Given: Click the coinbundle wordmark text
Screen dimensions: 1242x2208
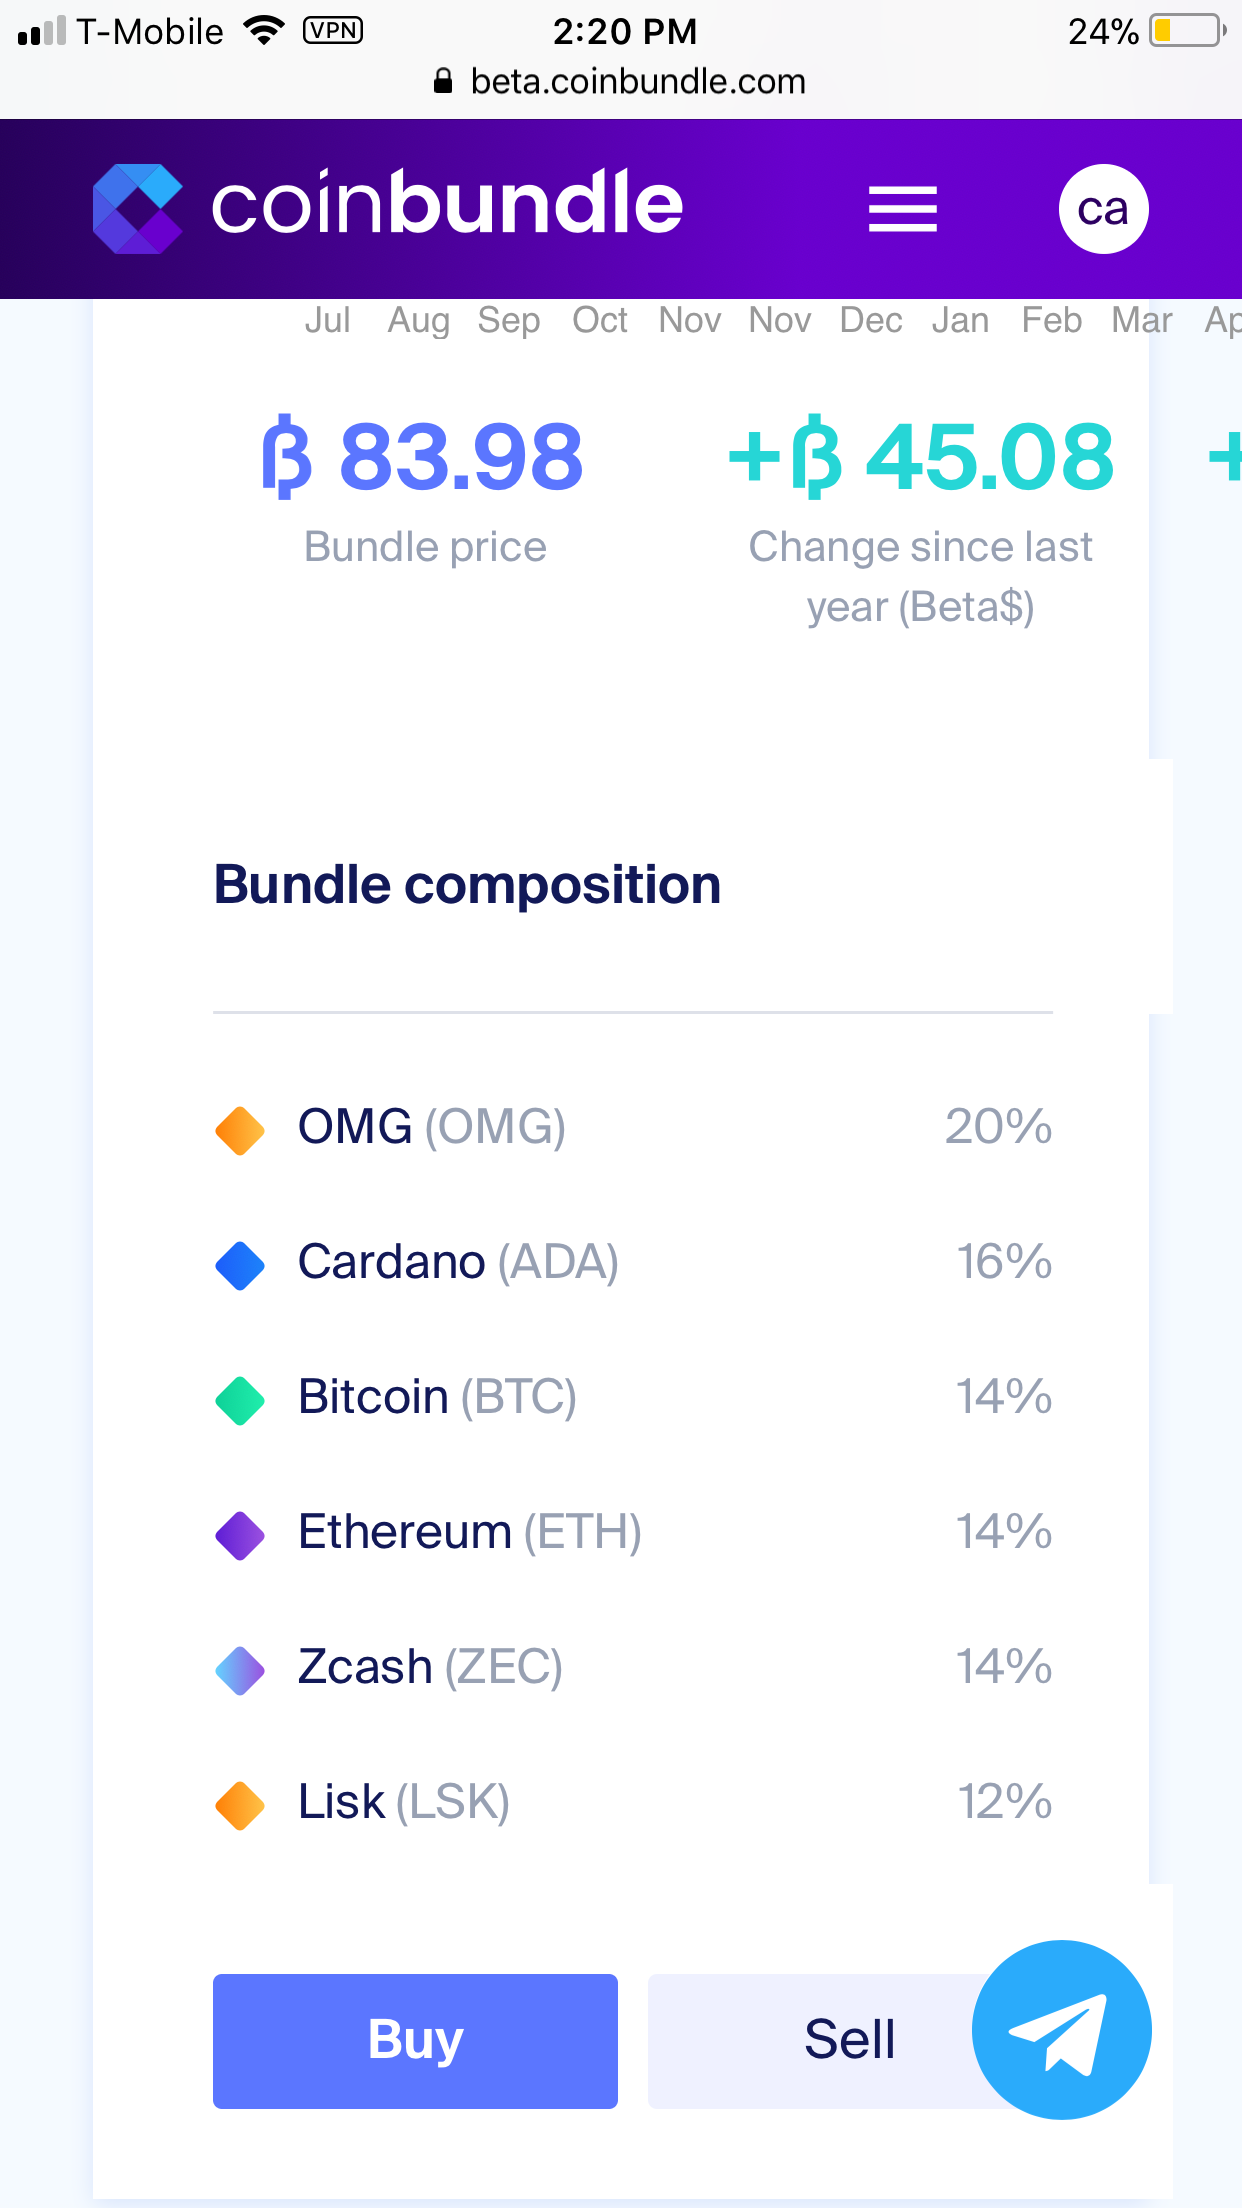Looking at the screenshot, I should click(x=447, y=204).
